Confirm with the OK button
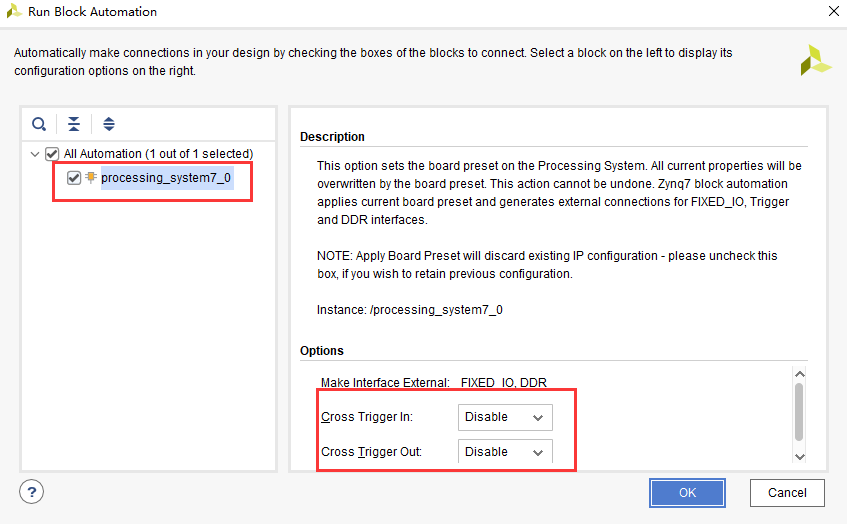The height and width of the screenshot is (524, 847). tap(687, 493)
